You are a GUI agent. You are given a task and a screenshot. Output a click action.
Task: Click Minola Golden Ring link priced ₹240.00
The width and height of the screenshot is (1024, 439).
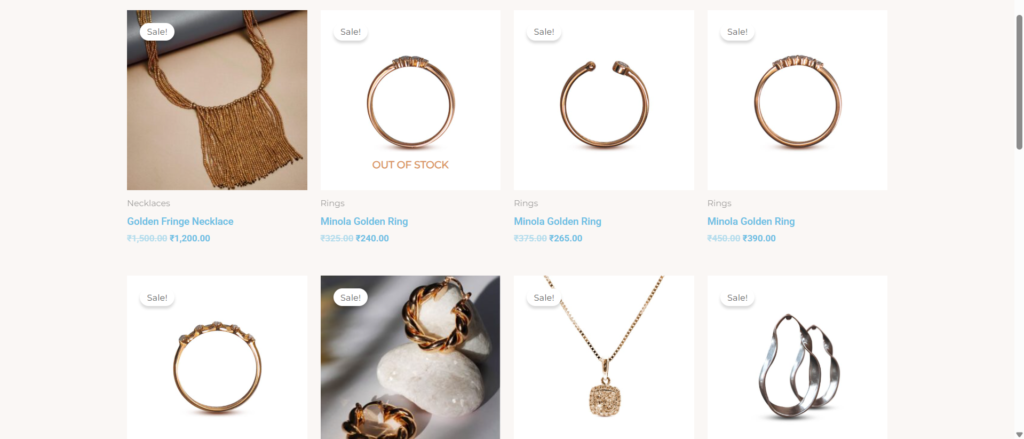coord(364,221)
